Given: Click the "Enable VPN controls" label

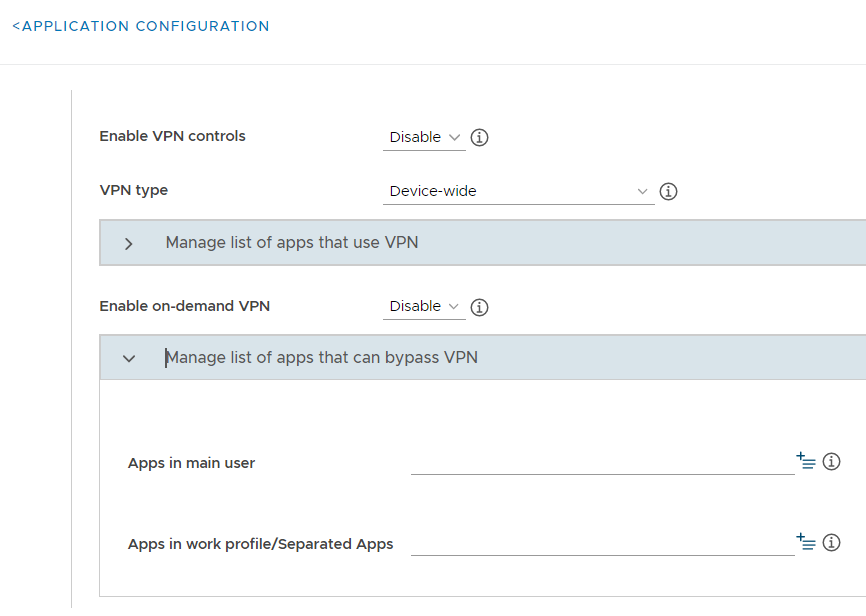Looking at the screenshot, I should 172,136.
